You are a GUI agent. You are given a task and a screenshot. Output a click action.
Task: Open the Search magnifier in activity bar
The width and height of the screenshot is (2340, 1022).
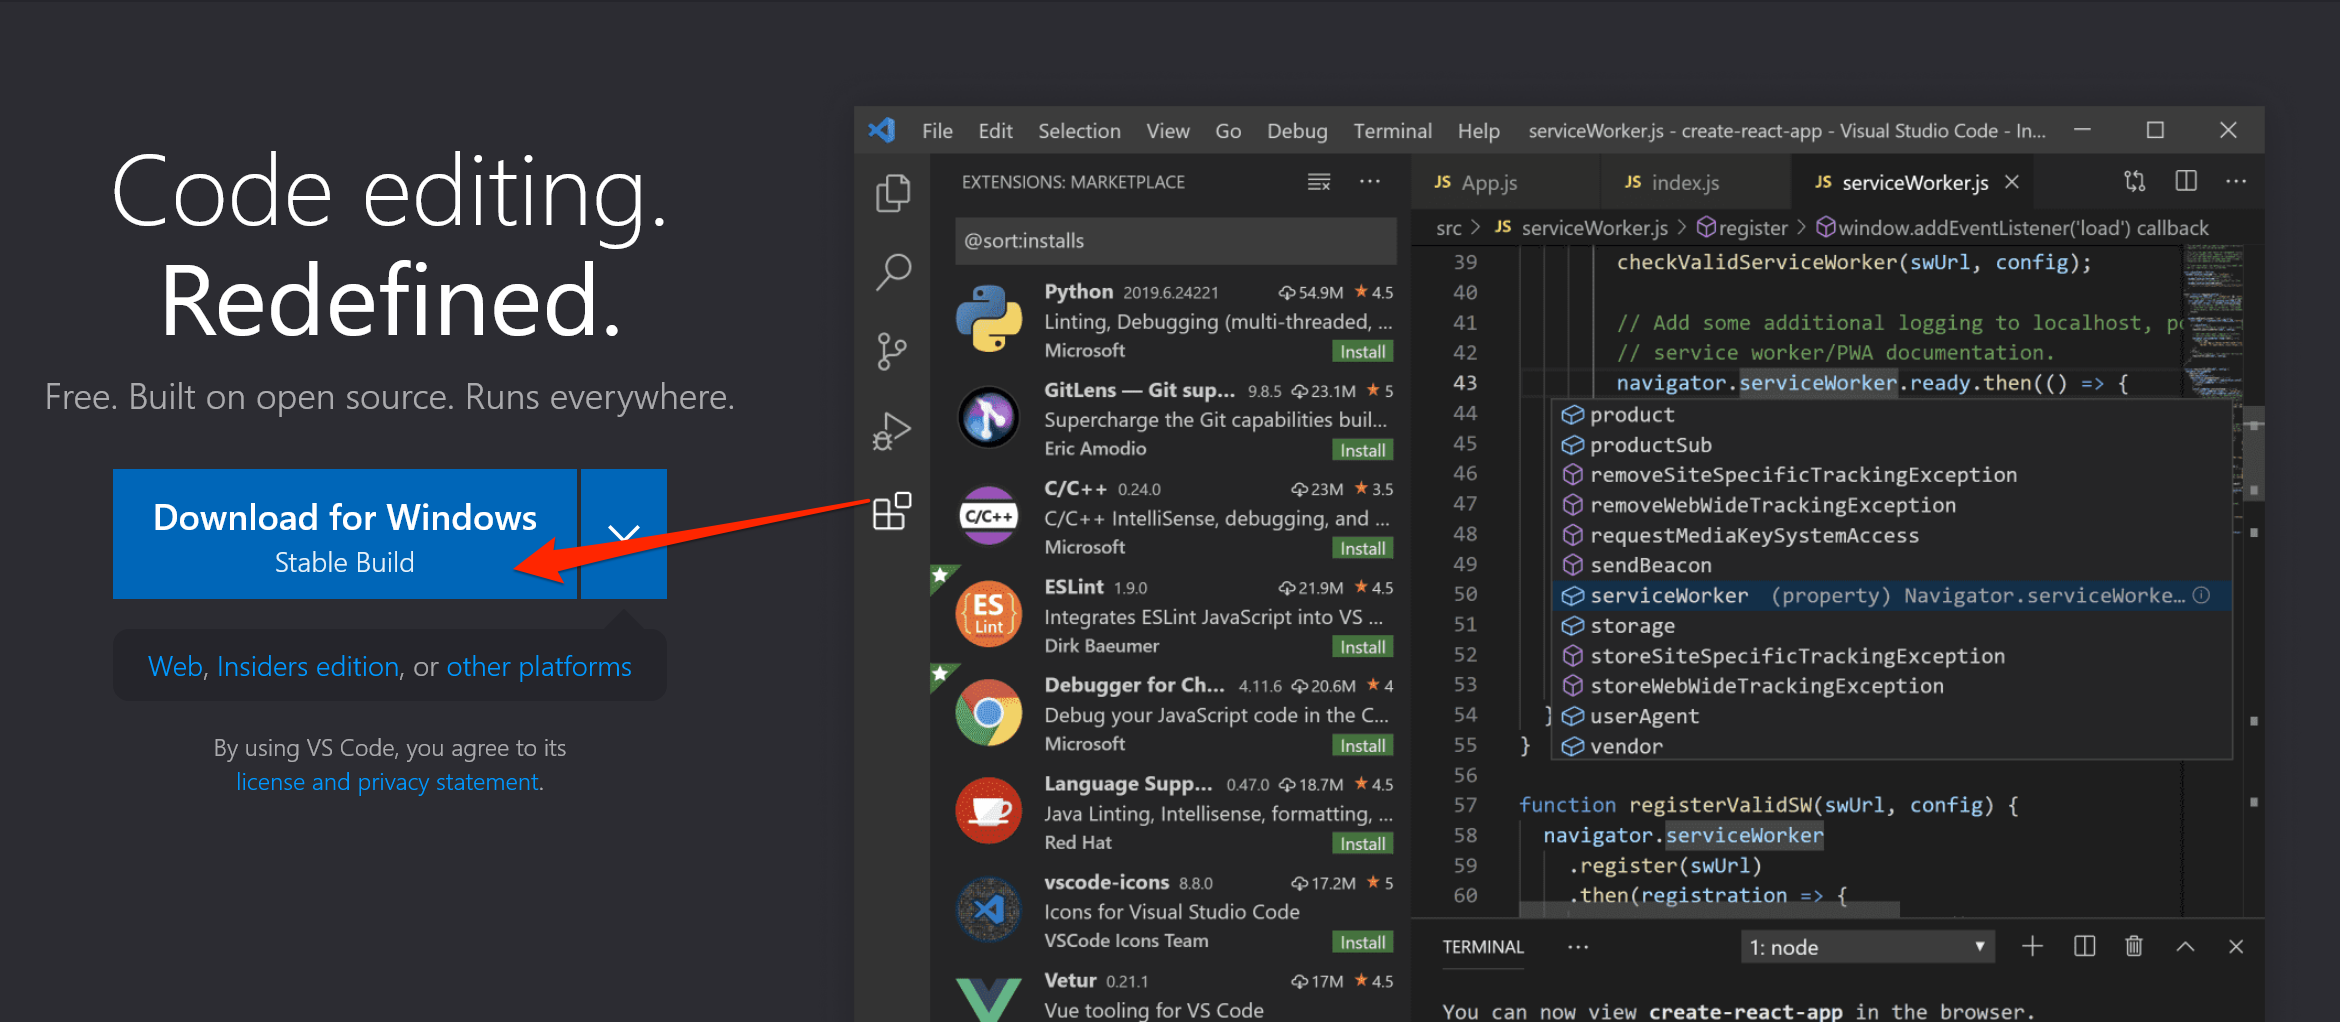pyautogui.click(x=892, y=271)
